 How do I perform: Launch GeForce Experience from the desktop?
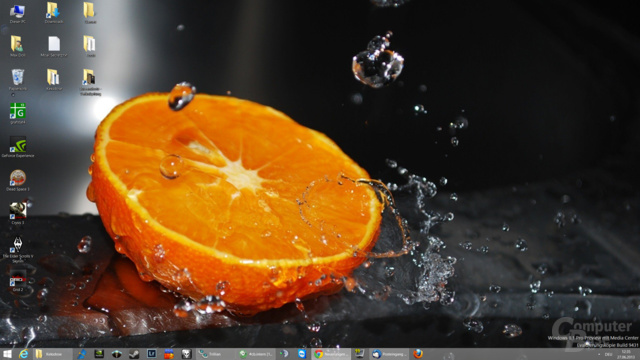pyautogui.click(x=18, y=147)
